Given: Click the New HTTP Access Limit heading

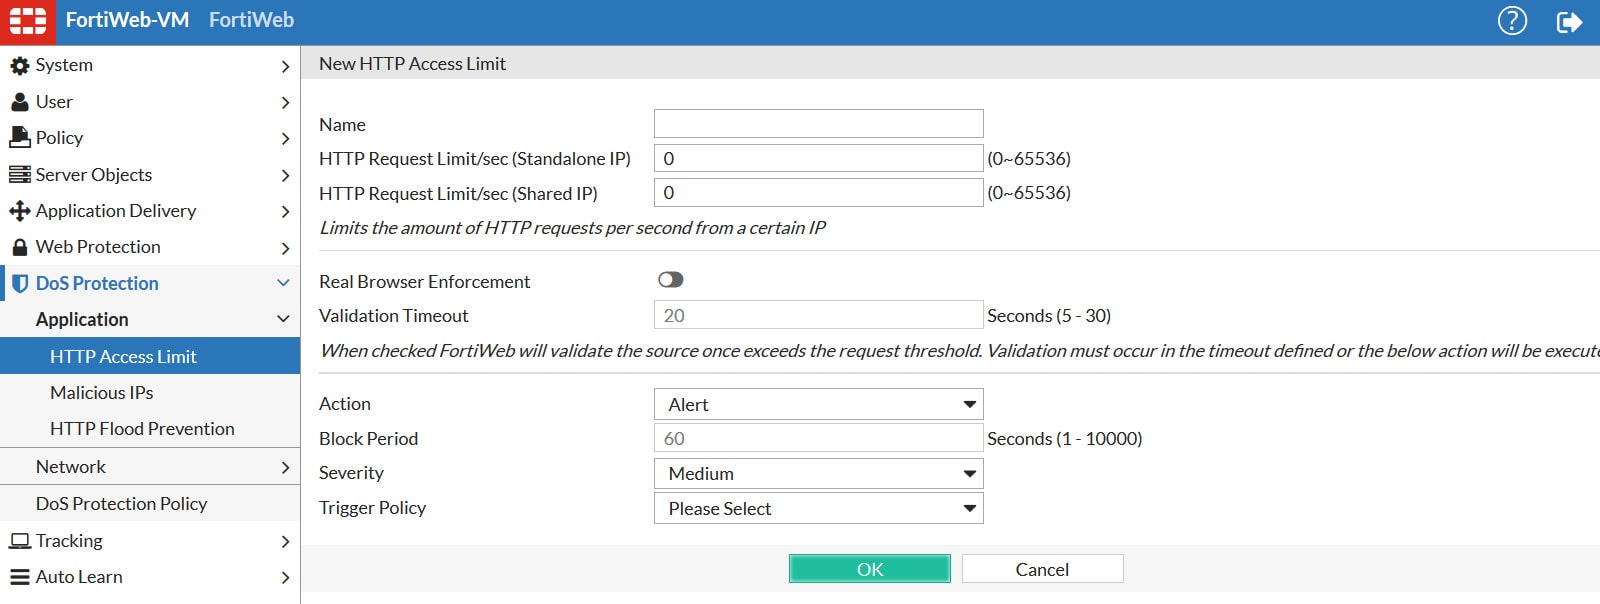Looking at the screenshot, I should pos(412,63).
